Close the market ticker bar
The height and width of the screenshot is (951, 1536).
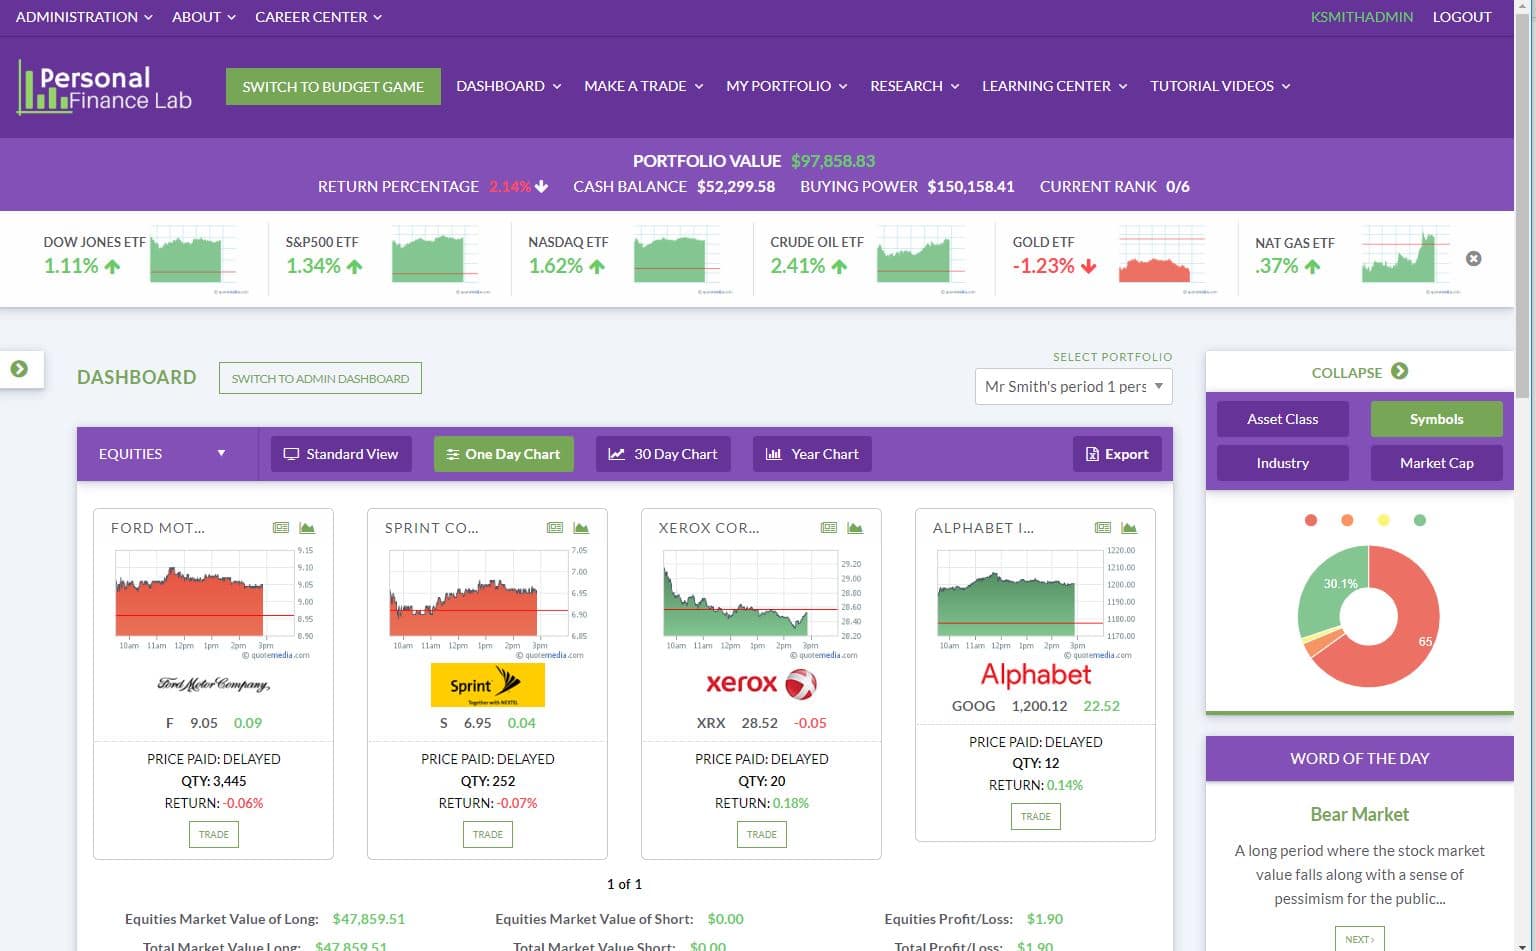(x=1473, y=258)
